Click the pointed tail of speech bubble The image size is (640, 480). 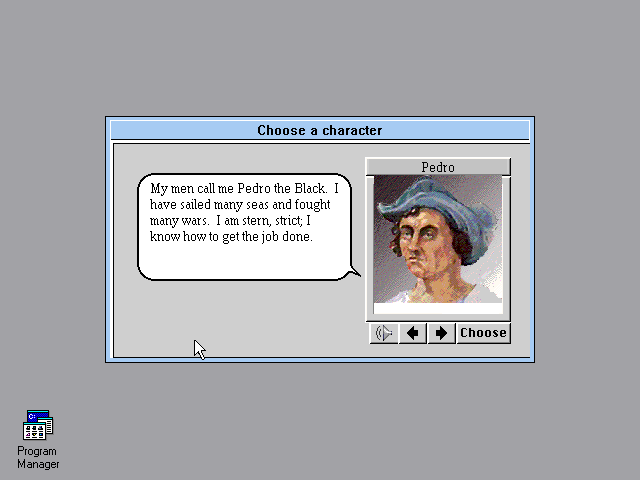click(x=354, y=271)
